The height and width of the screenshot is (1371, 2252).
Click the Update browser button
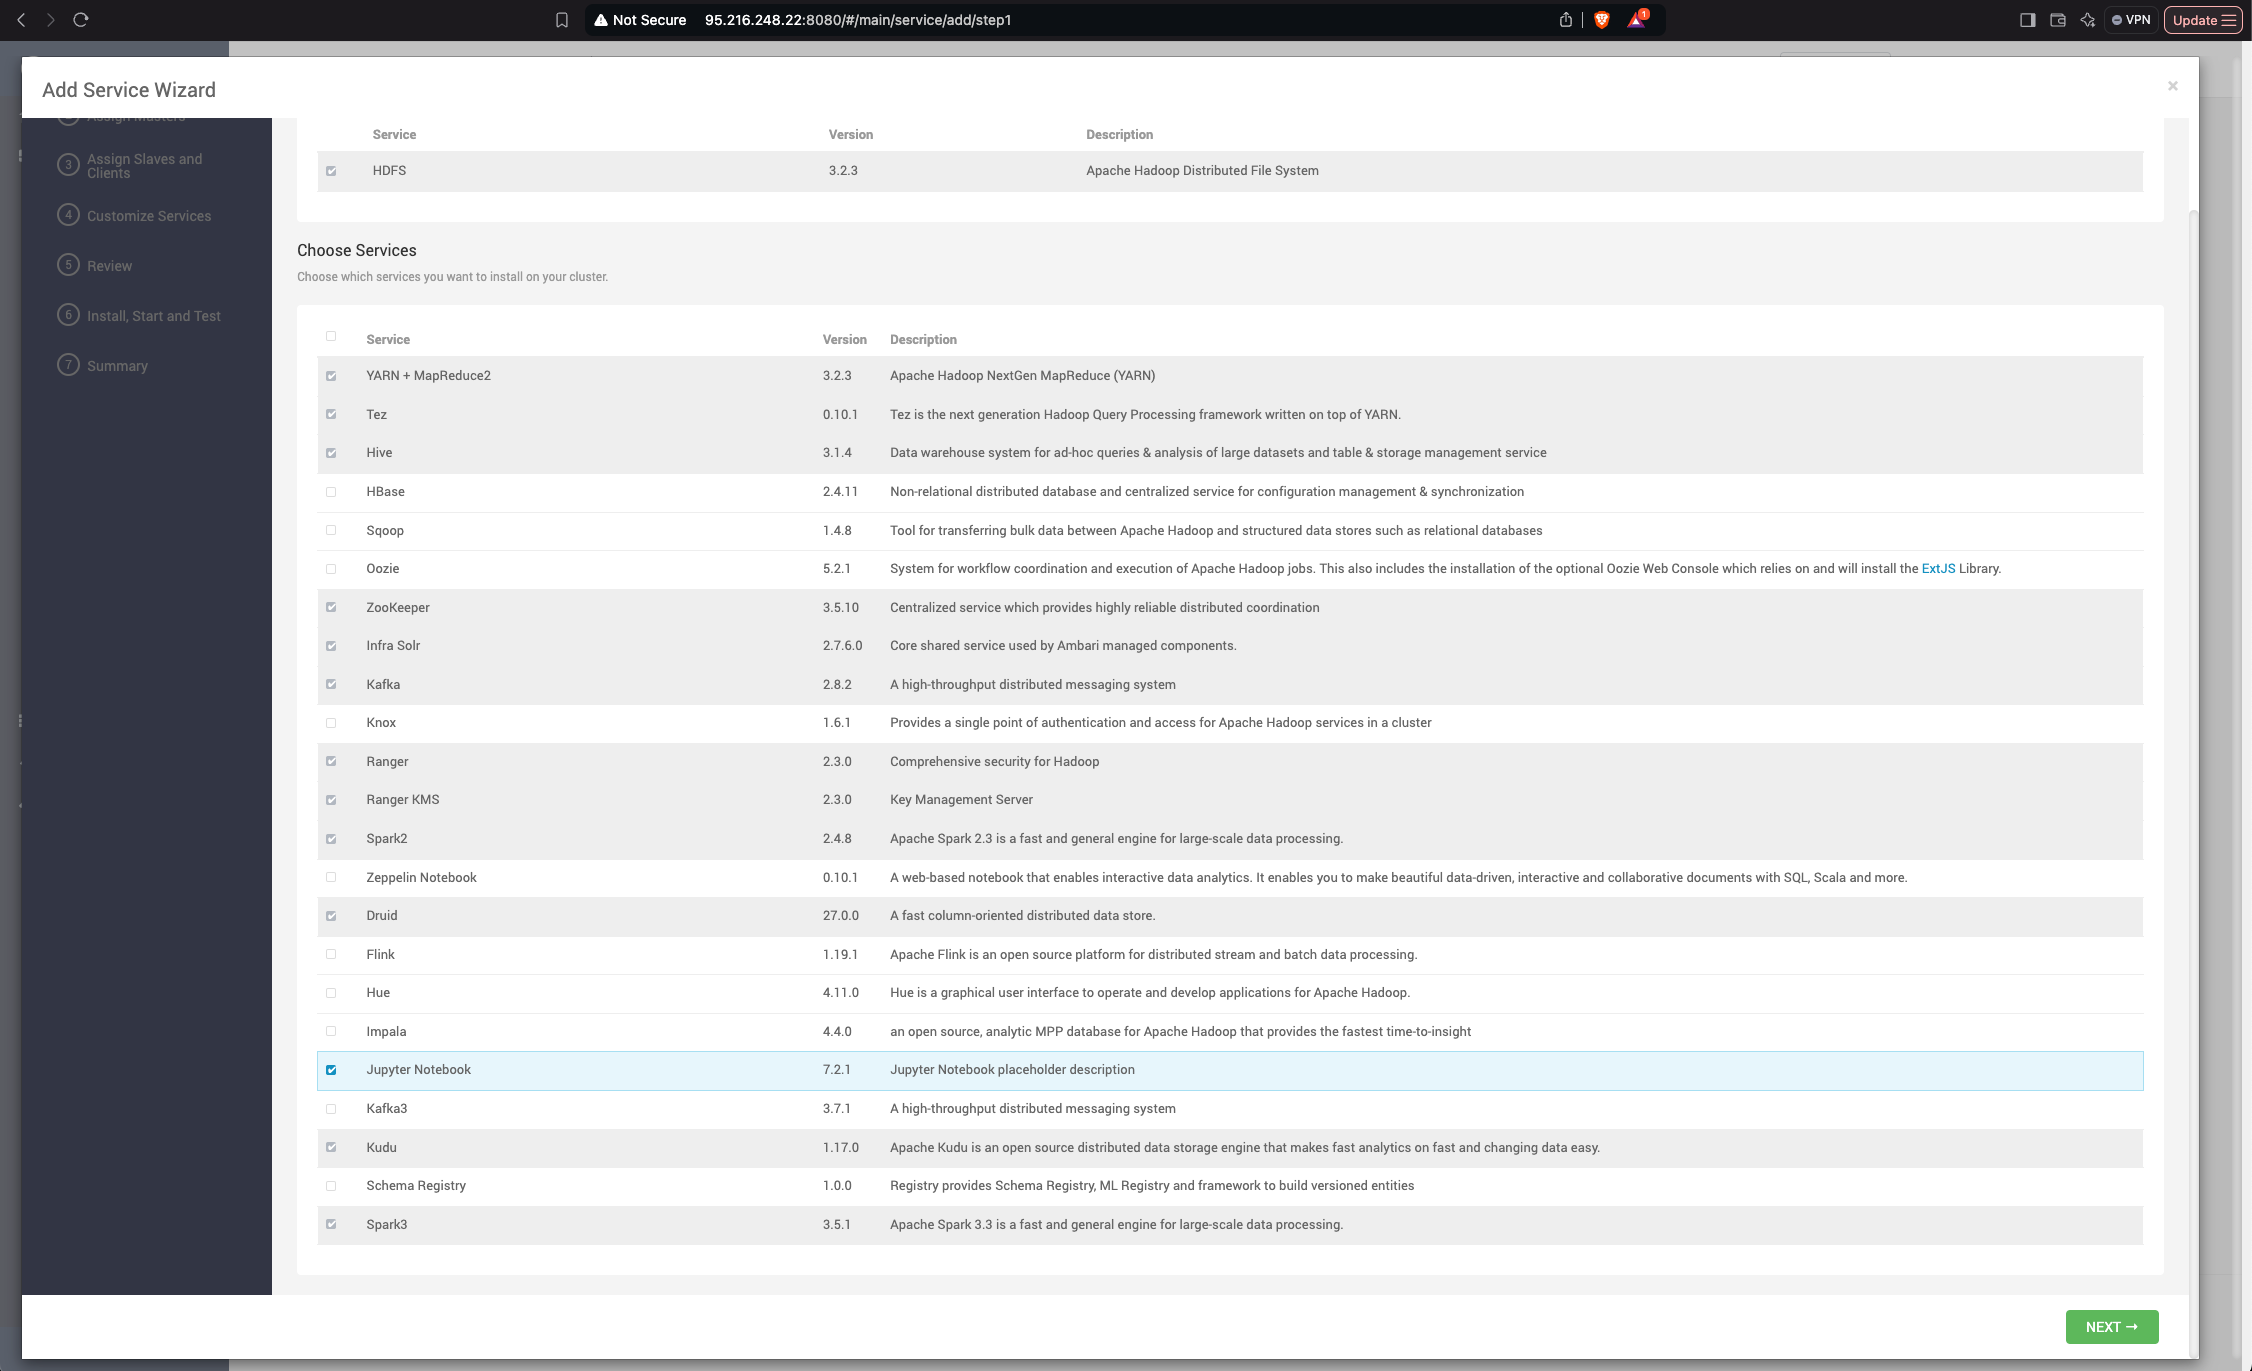pos(2203,20)
